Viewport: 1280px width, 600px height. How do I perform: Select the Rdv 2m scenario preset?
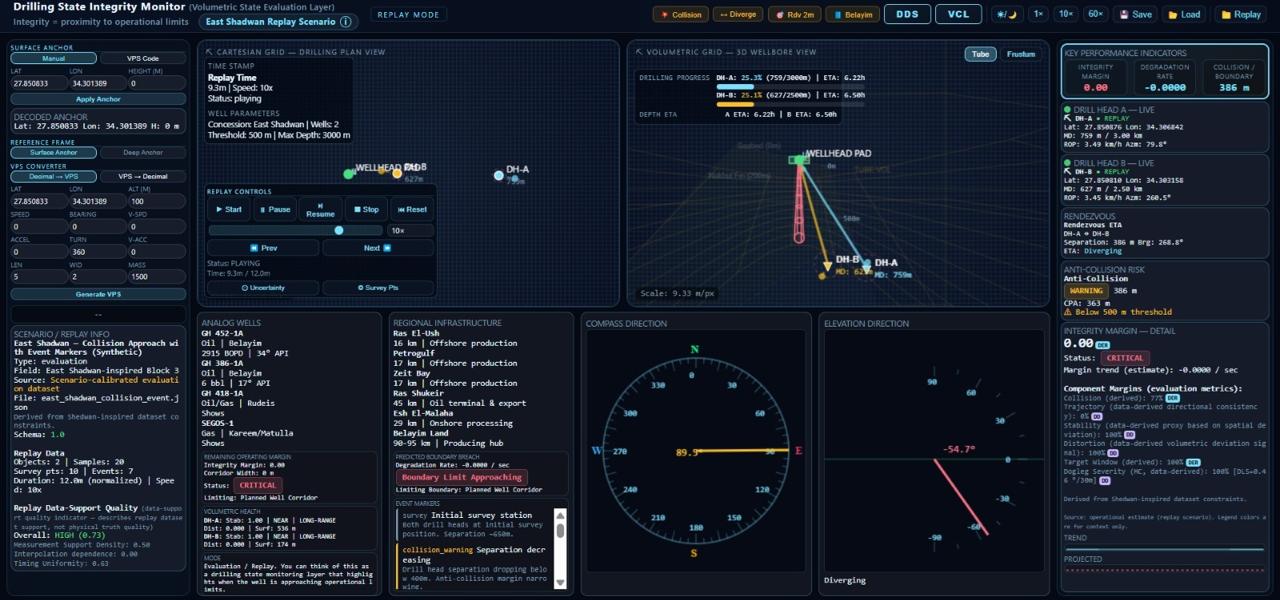tap(794, 15)
